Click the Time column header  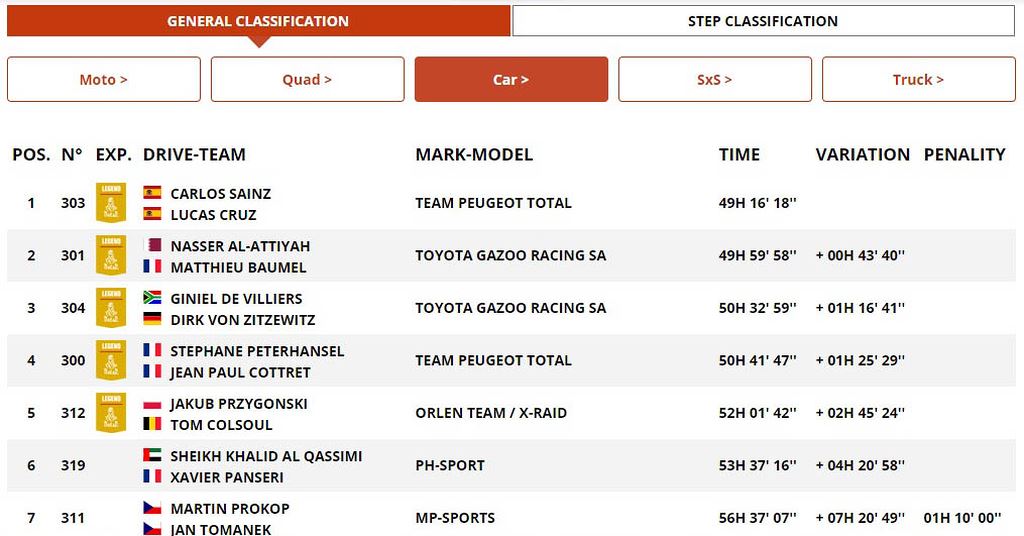[739, 155]
